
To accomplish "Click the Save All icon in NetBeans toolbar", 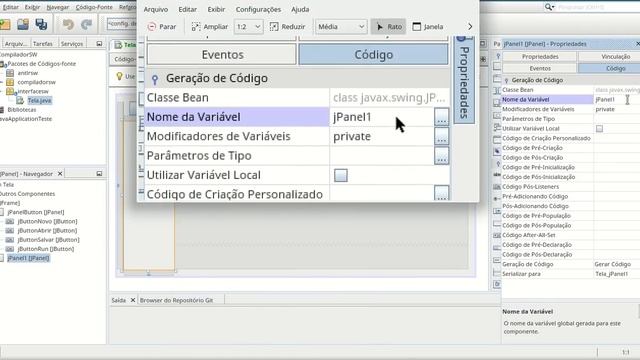I will click(x=41, y=24).
